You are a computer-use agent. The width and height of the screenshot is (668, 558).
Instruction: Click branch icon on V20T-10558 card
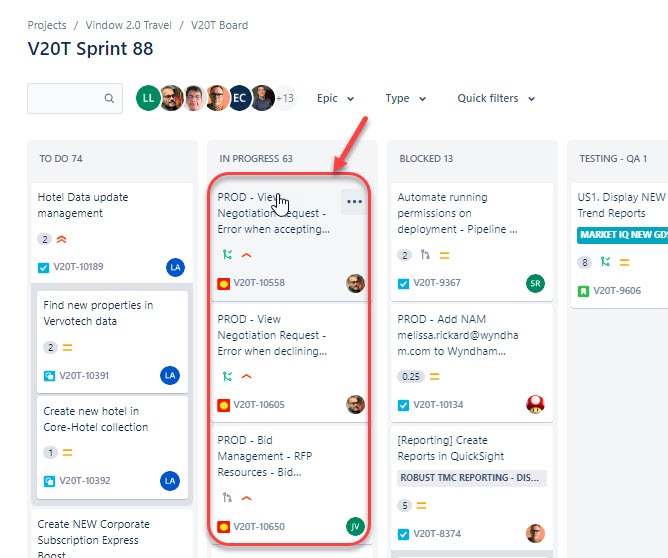pos(227,255)
